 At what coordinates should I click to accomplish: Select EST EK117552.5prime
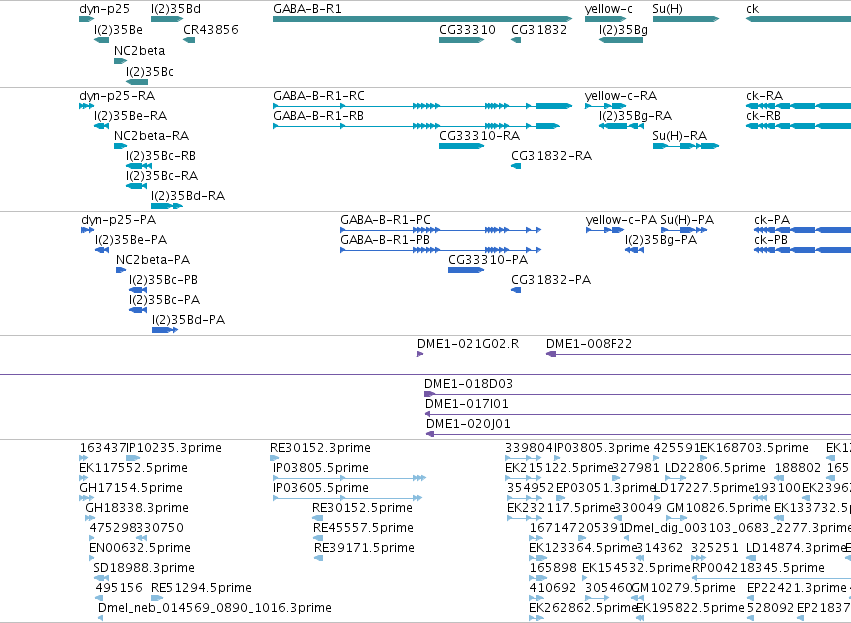84,478
